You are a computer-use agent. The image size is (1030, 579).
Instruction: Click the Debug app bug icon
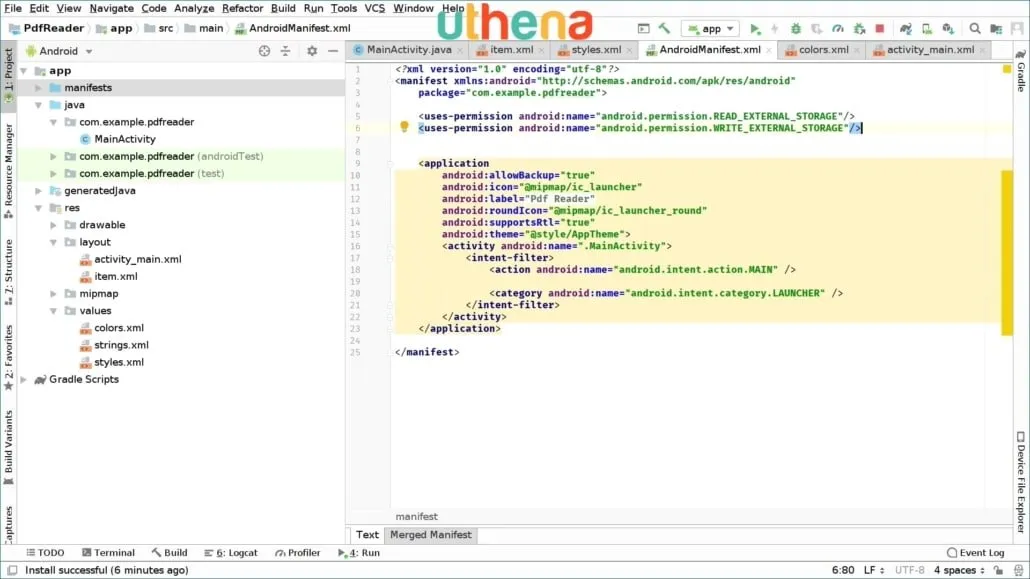coord(795,28)
